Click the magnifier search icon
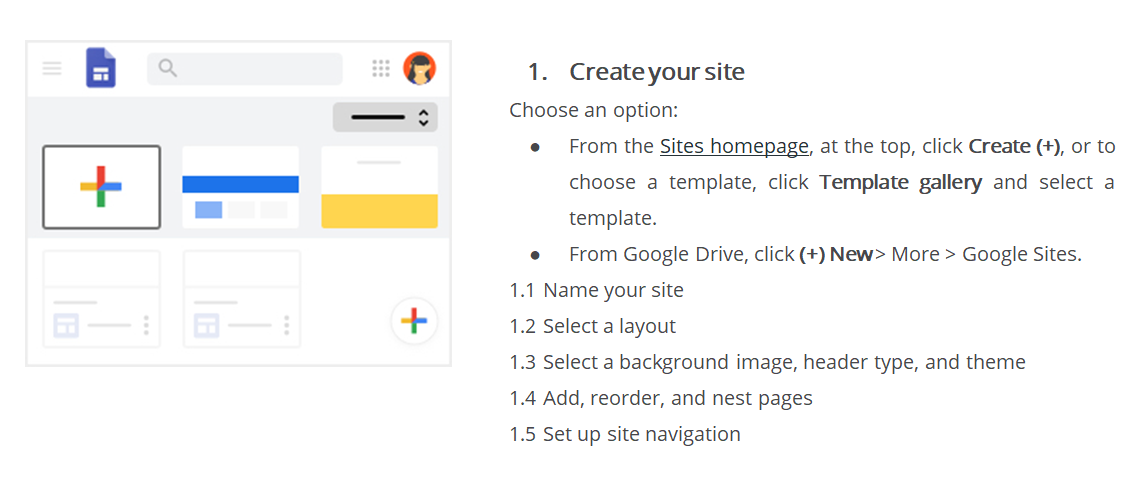Image resolution: width=1127 pixels, height=490 pixels. (x=168, y=68)
